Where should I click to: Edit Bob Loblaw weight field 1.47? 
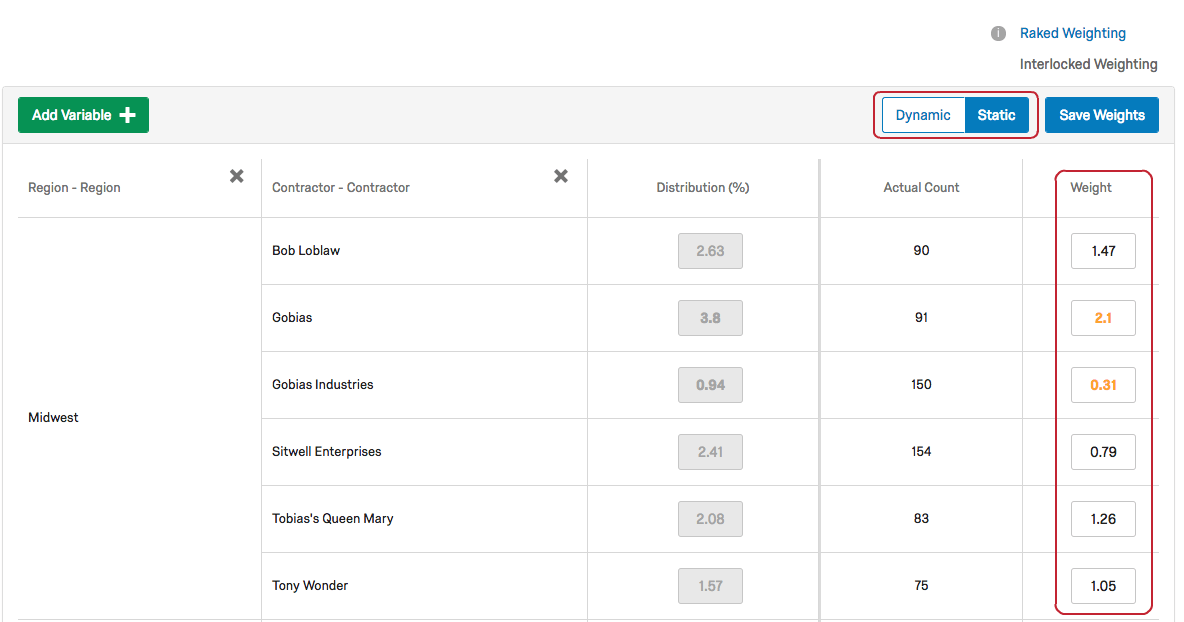point(1103,251)
